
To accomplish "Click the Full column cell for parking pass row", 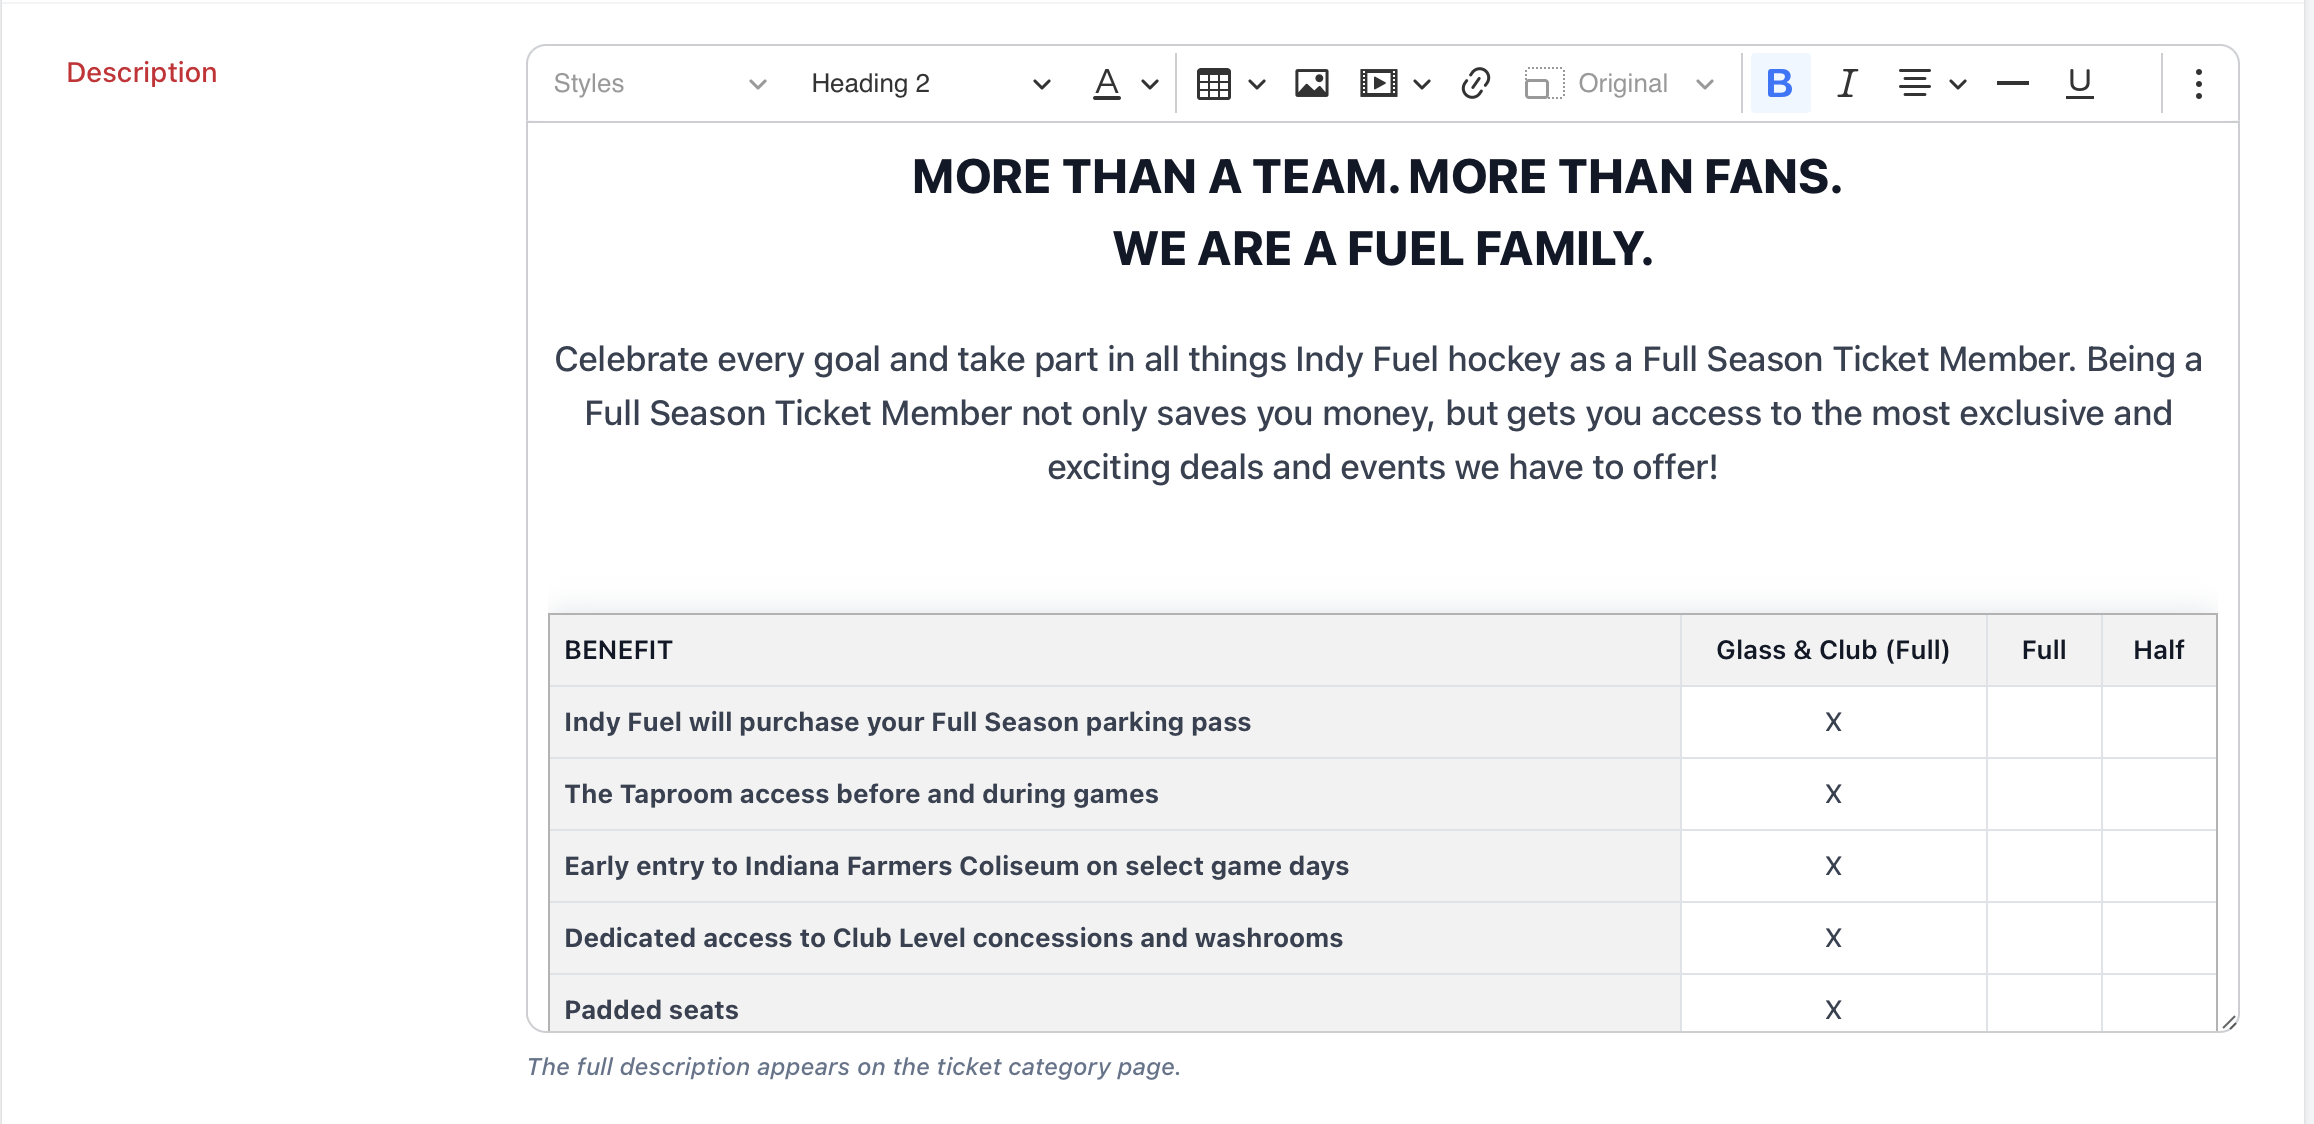I will click(2044, 722).
